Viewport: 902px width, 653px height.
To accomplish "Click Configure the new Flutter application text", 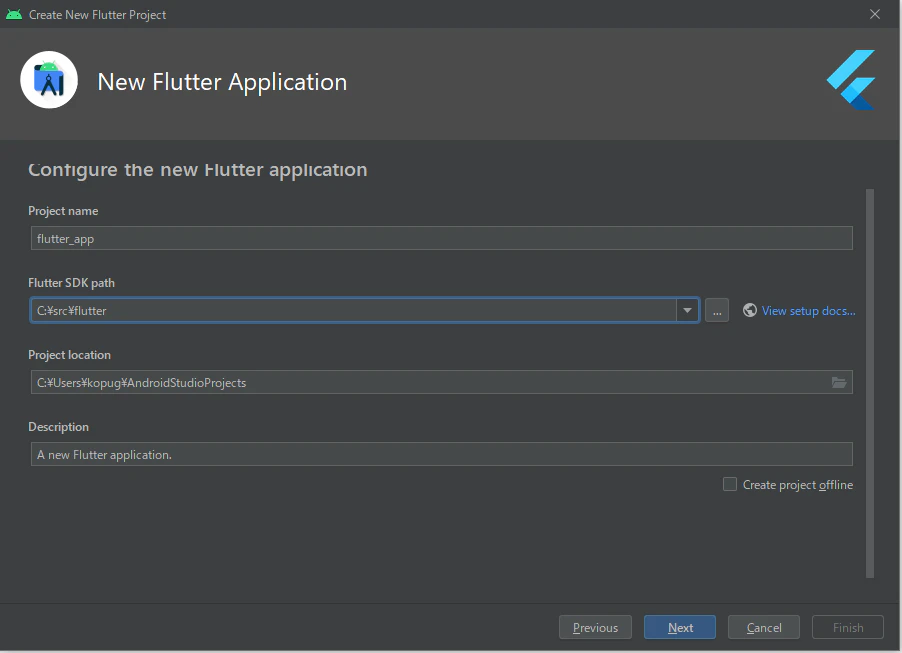I will (x=198, y=170).
